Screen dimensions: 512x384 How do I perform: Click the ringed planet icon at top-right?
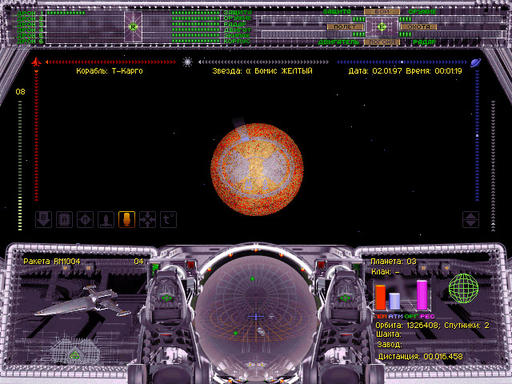click(x=476, y=62)
